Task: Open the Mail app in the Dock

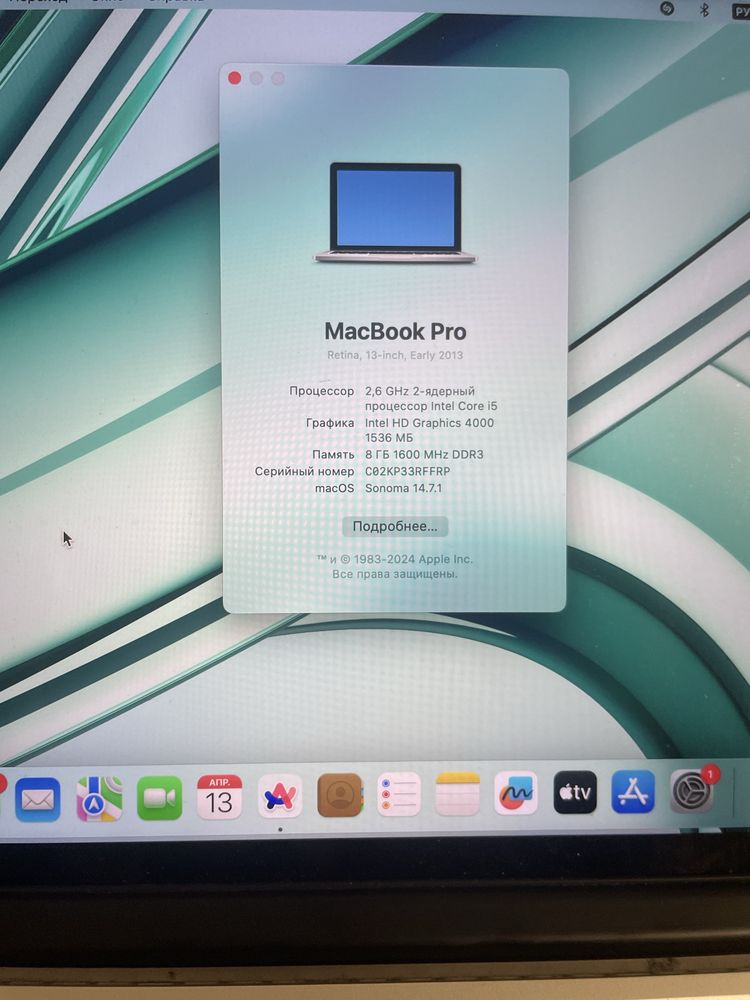Action: [38, 799]
